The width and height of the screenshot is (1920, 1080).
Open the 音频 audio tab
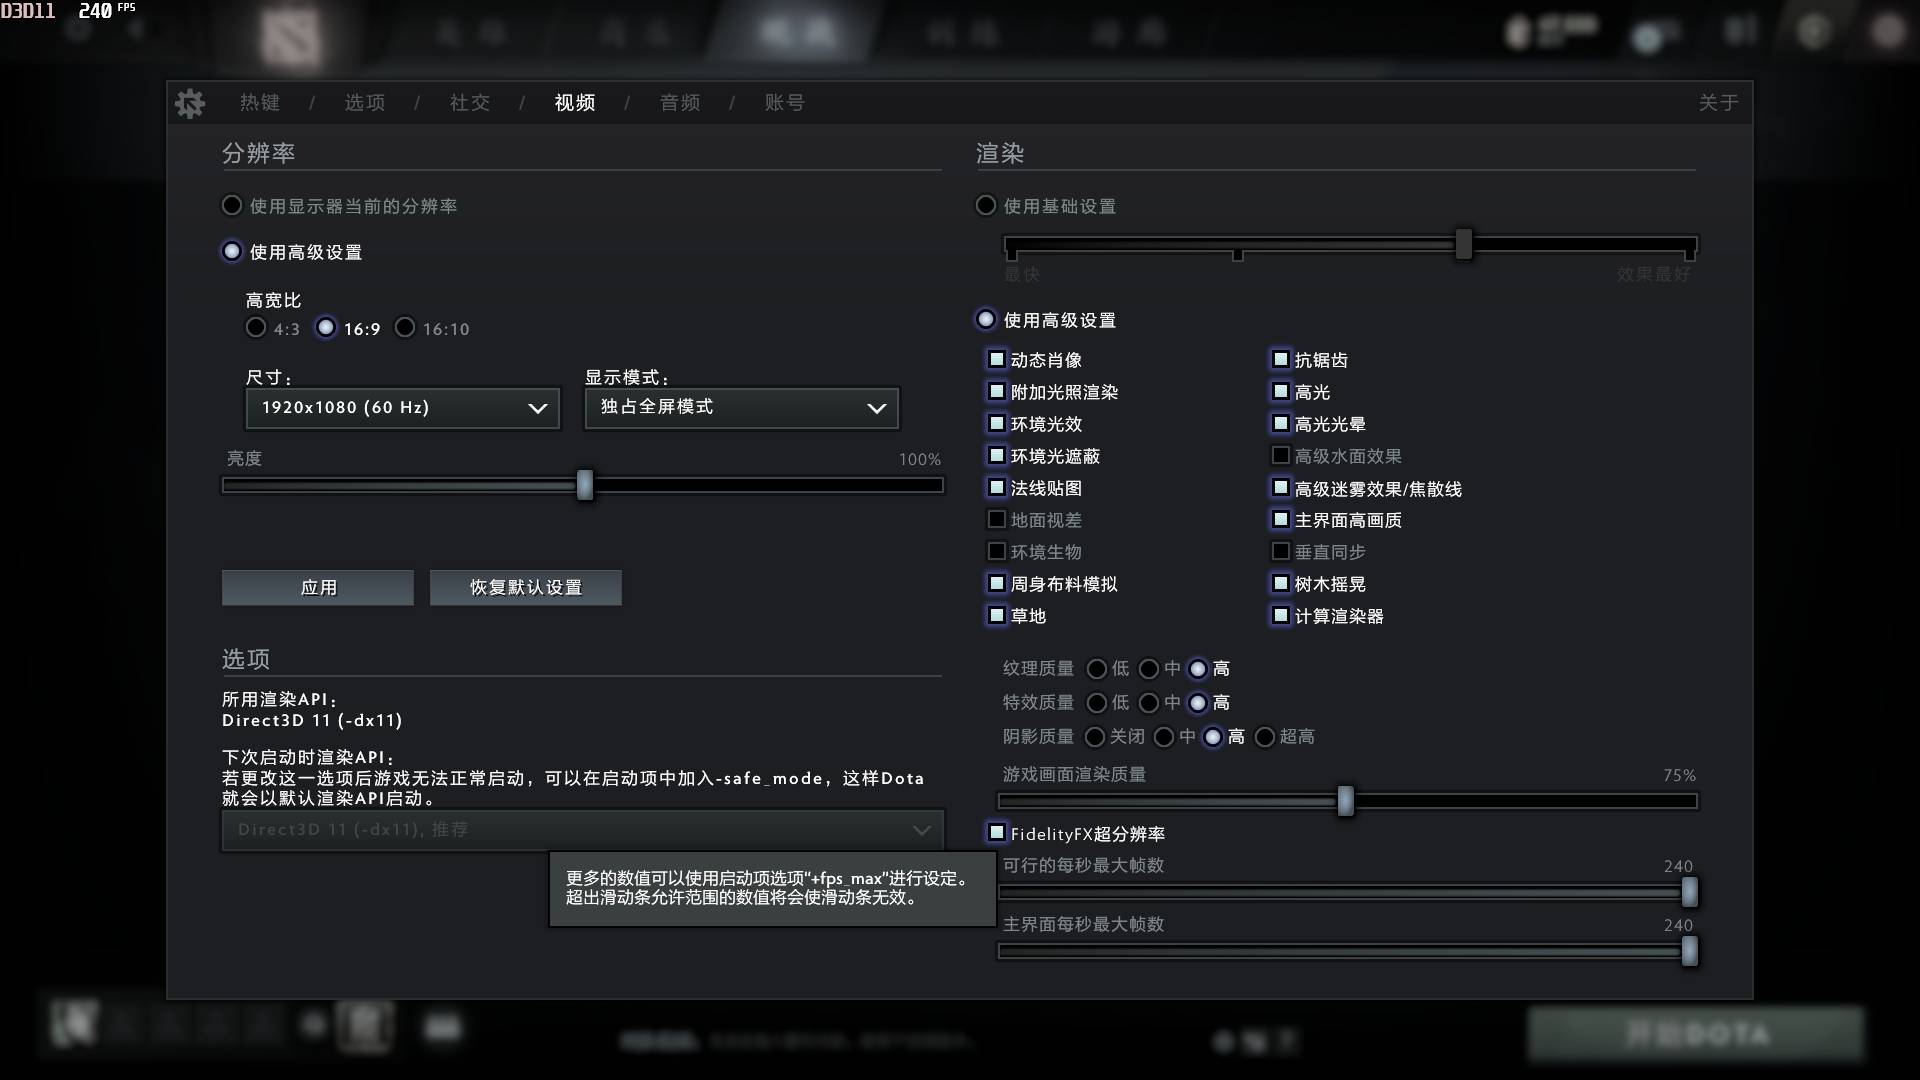click(680, 103)
